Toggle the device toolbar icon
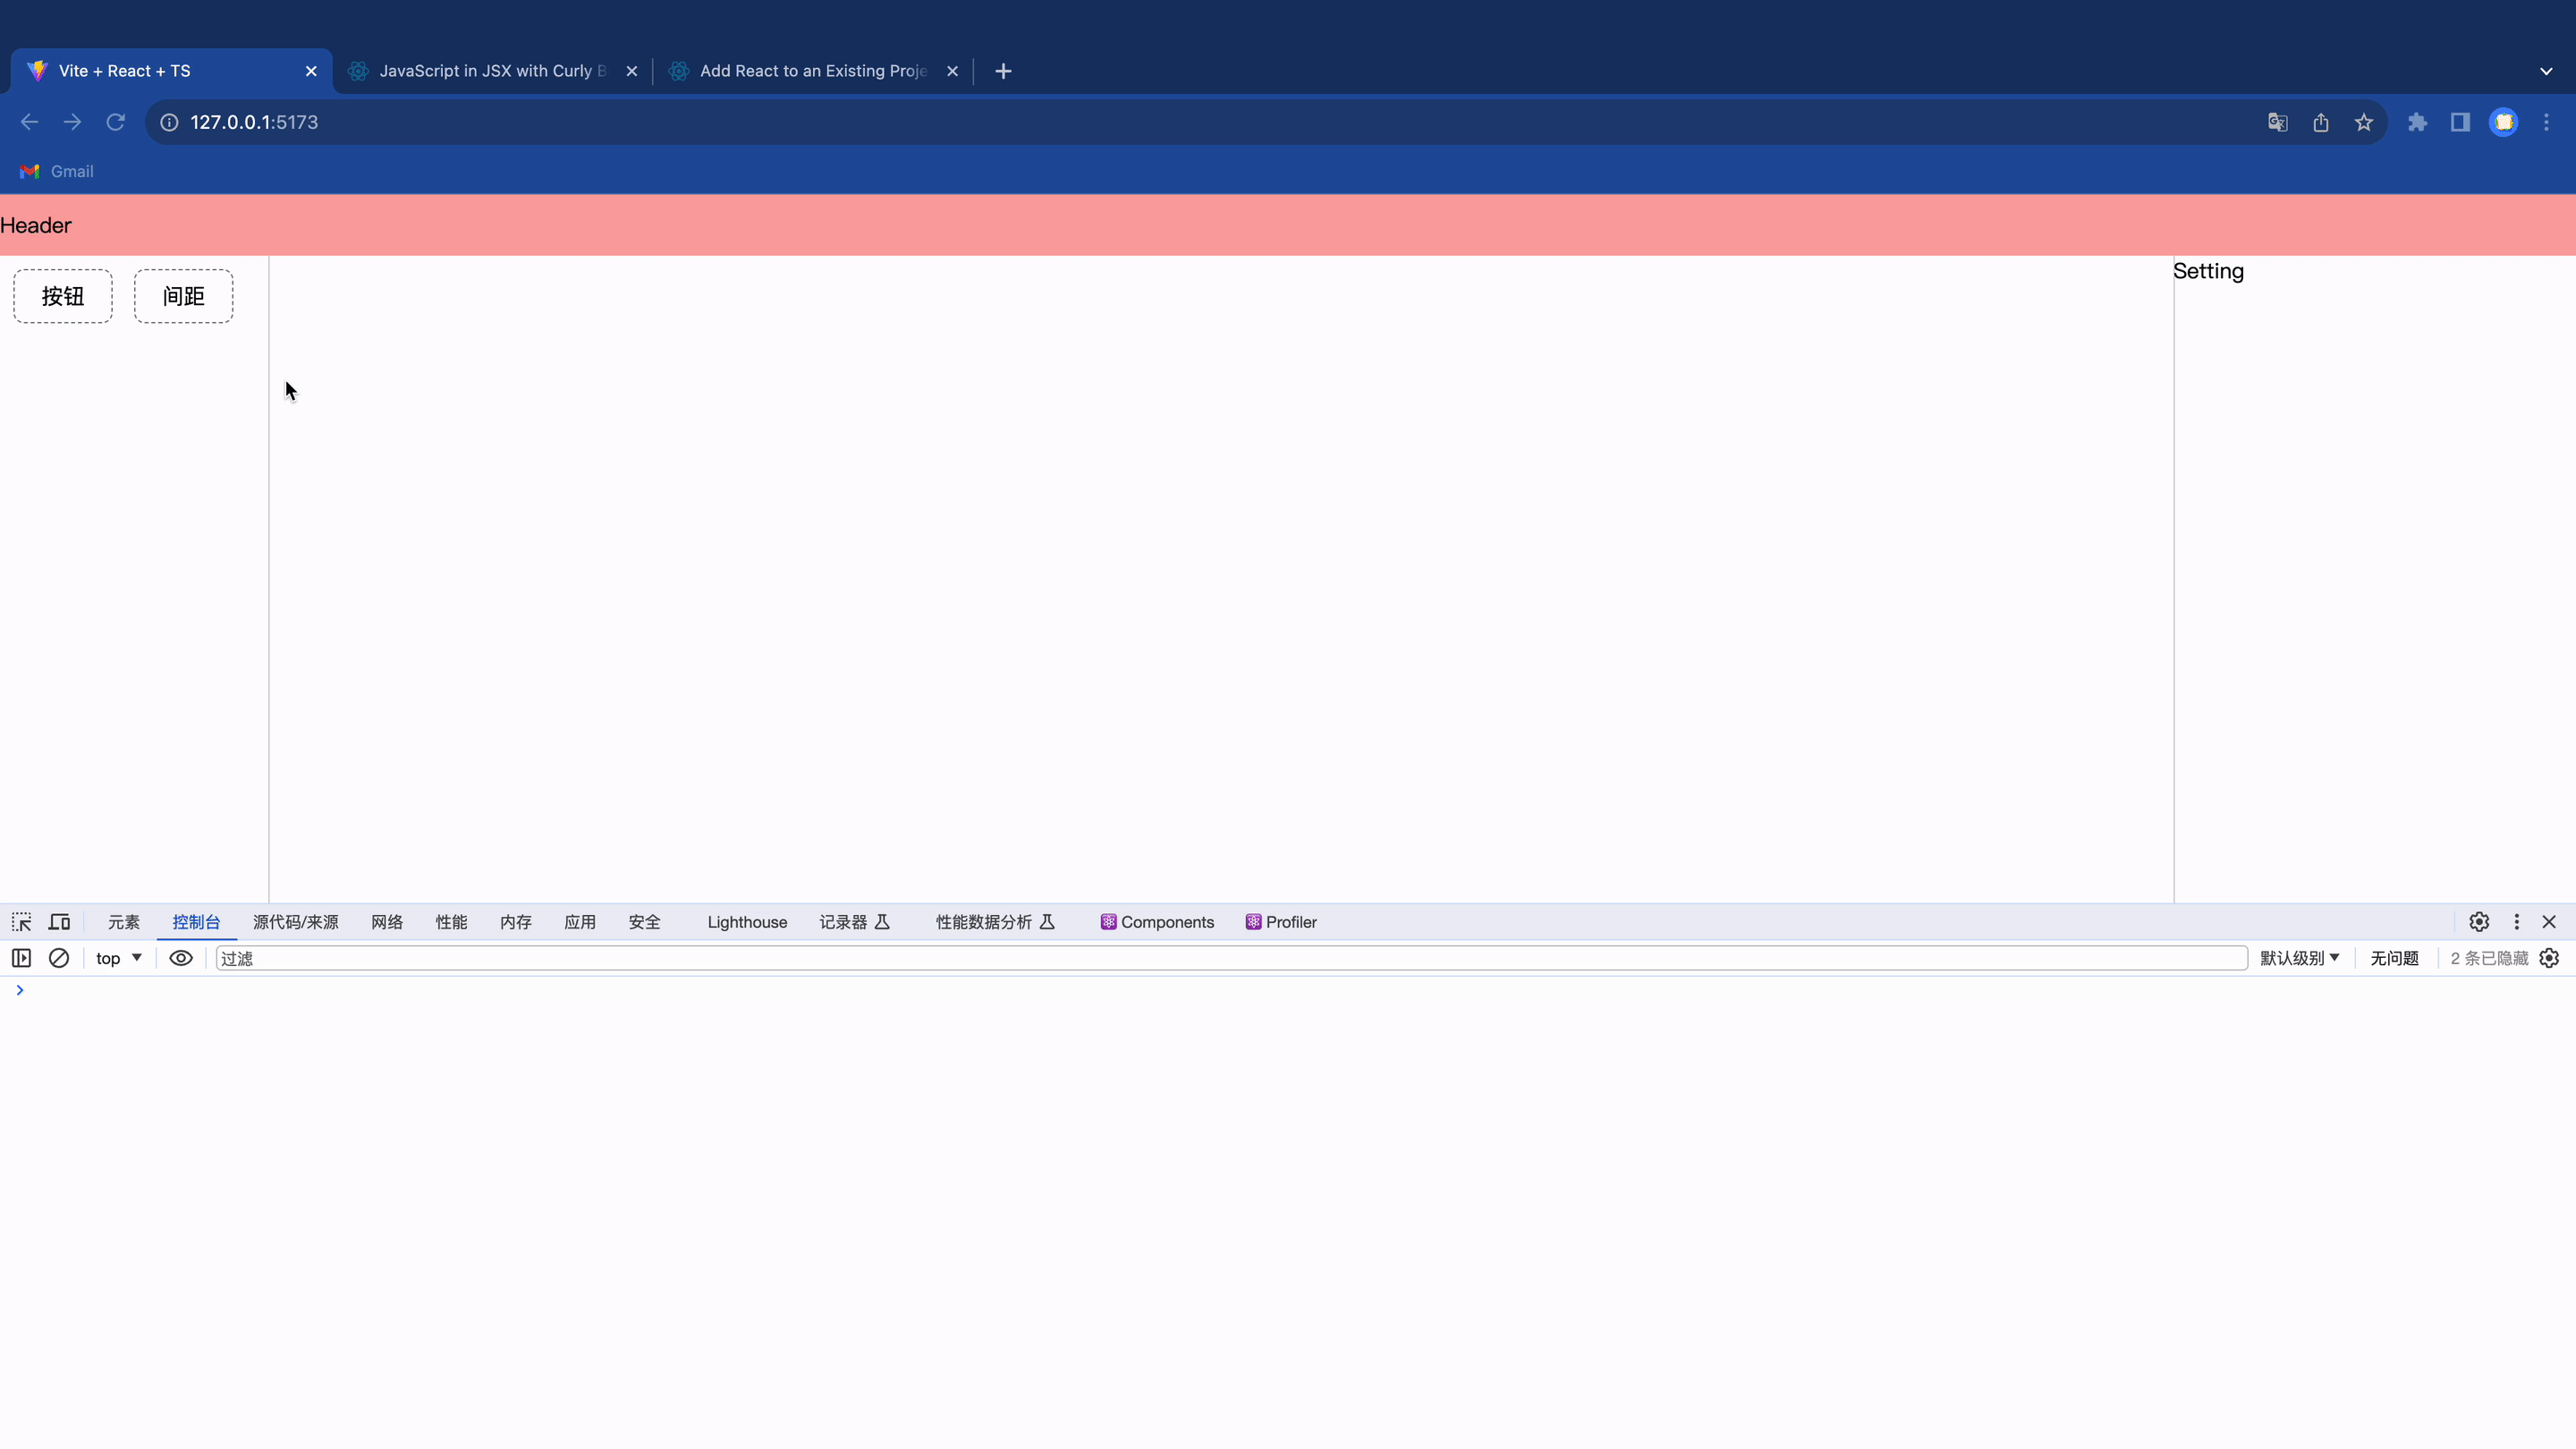 pyautogui.click(x=60, y=922)
